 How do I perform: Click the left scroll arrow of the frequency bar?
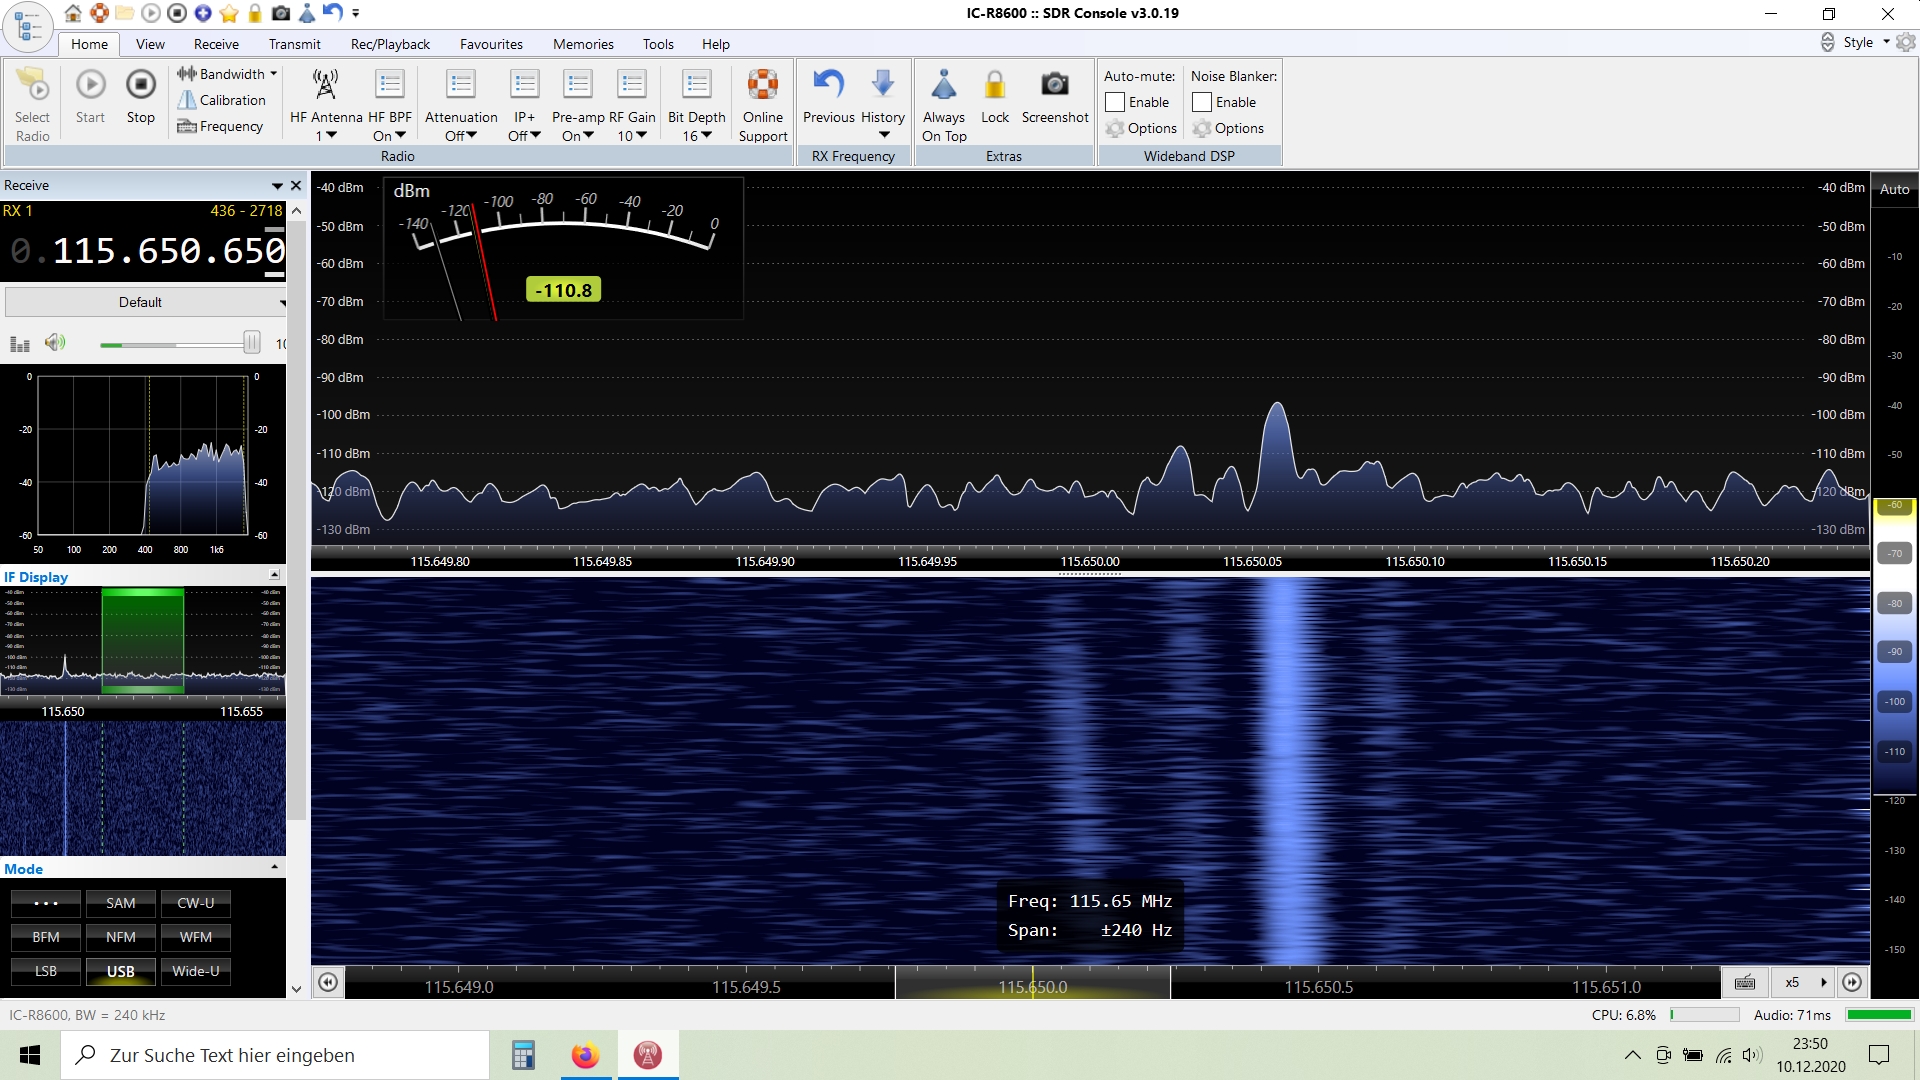(x=328, y=983)
